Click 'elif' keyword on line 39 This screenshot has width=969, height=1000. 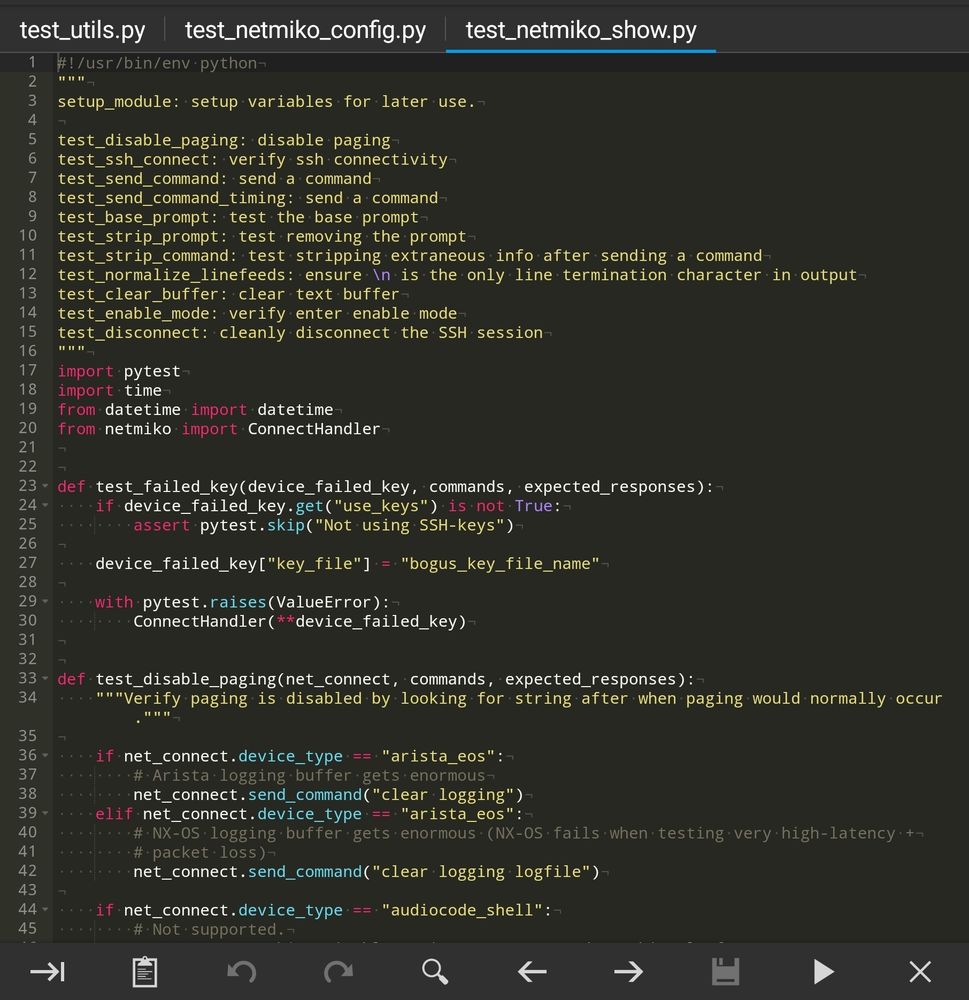coord(114,814)
